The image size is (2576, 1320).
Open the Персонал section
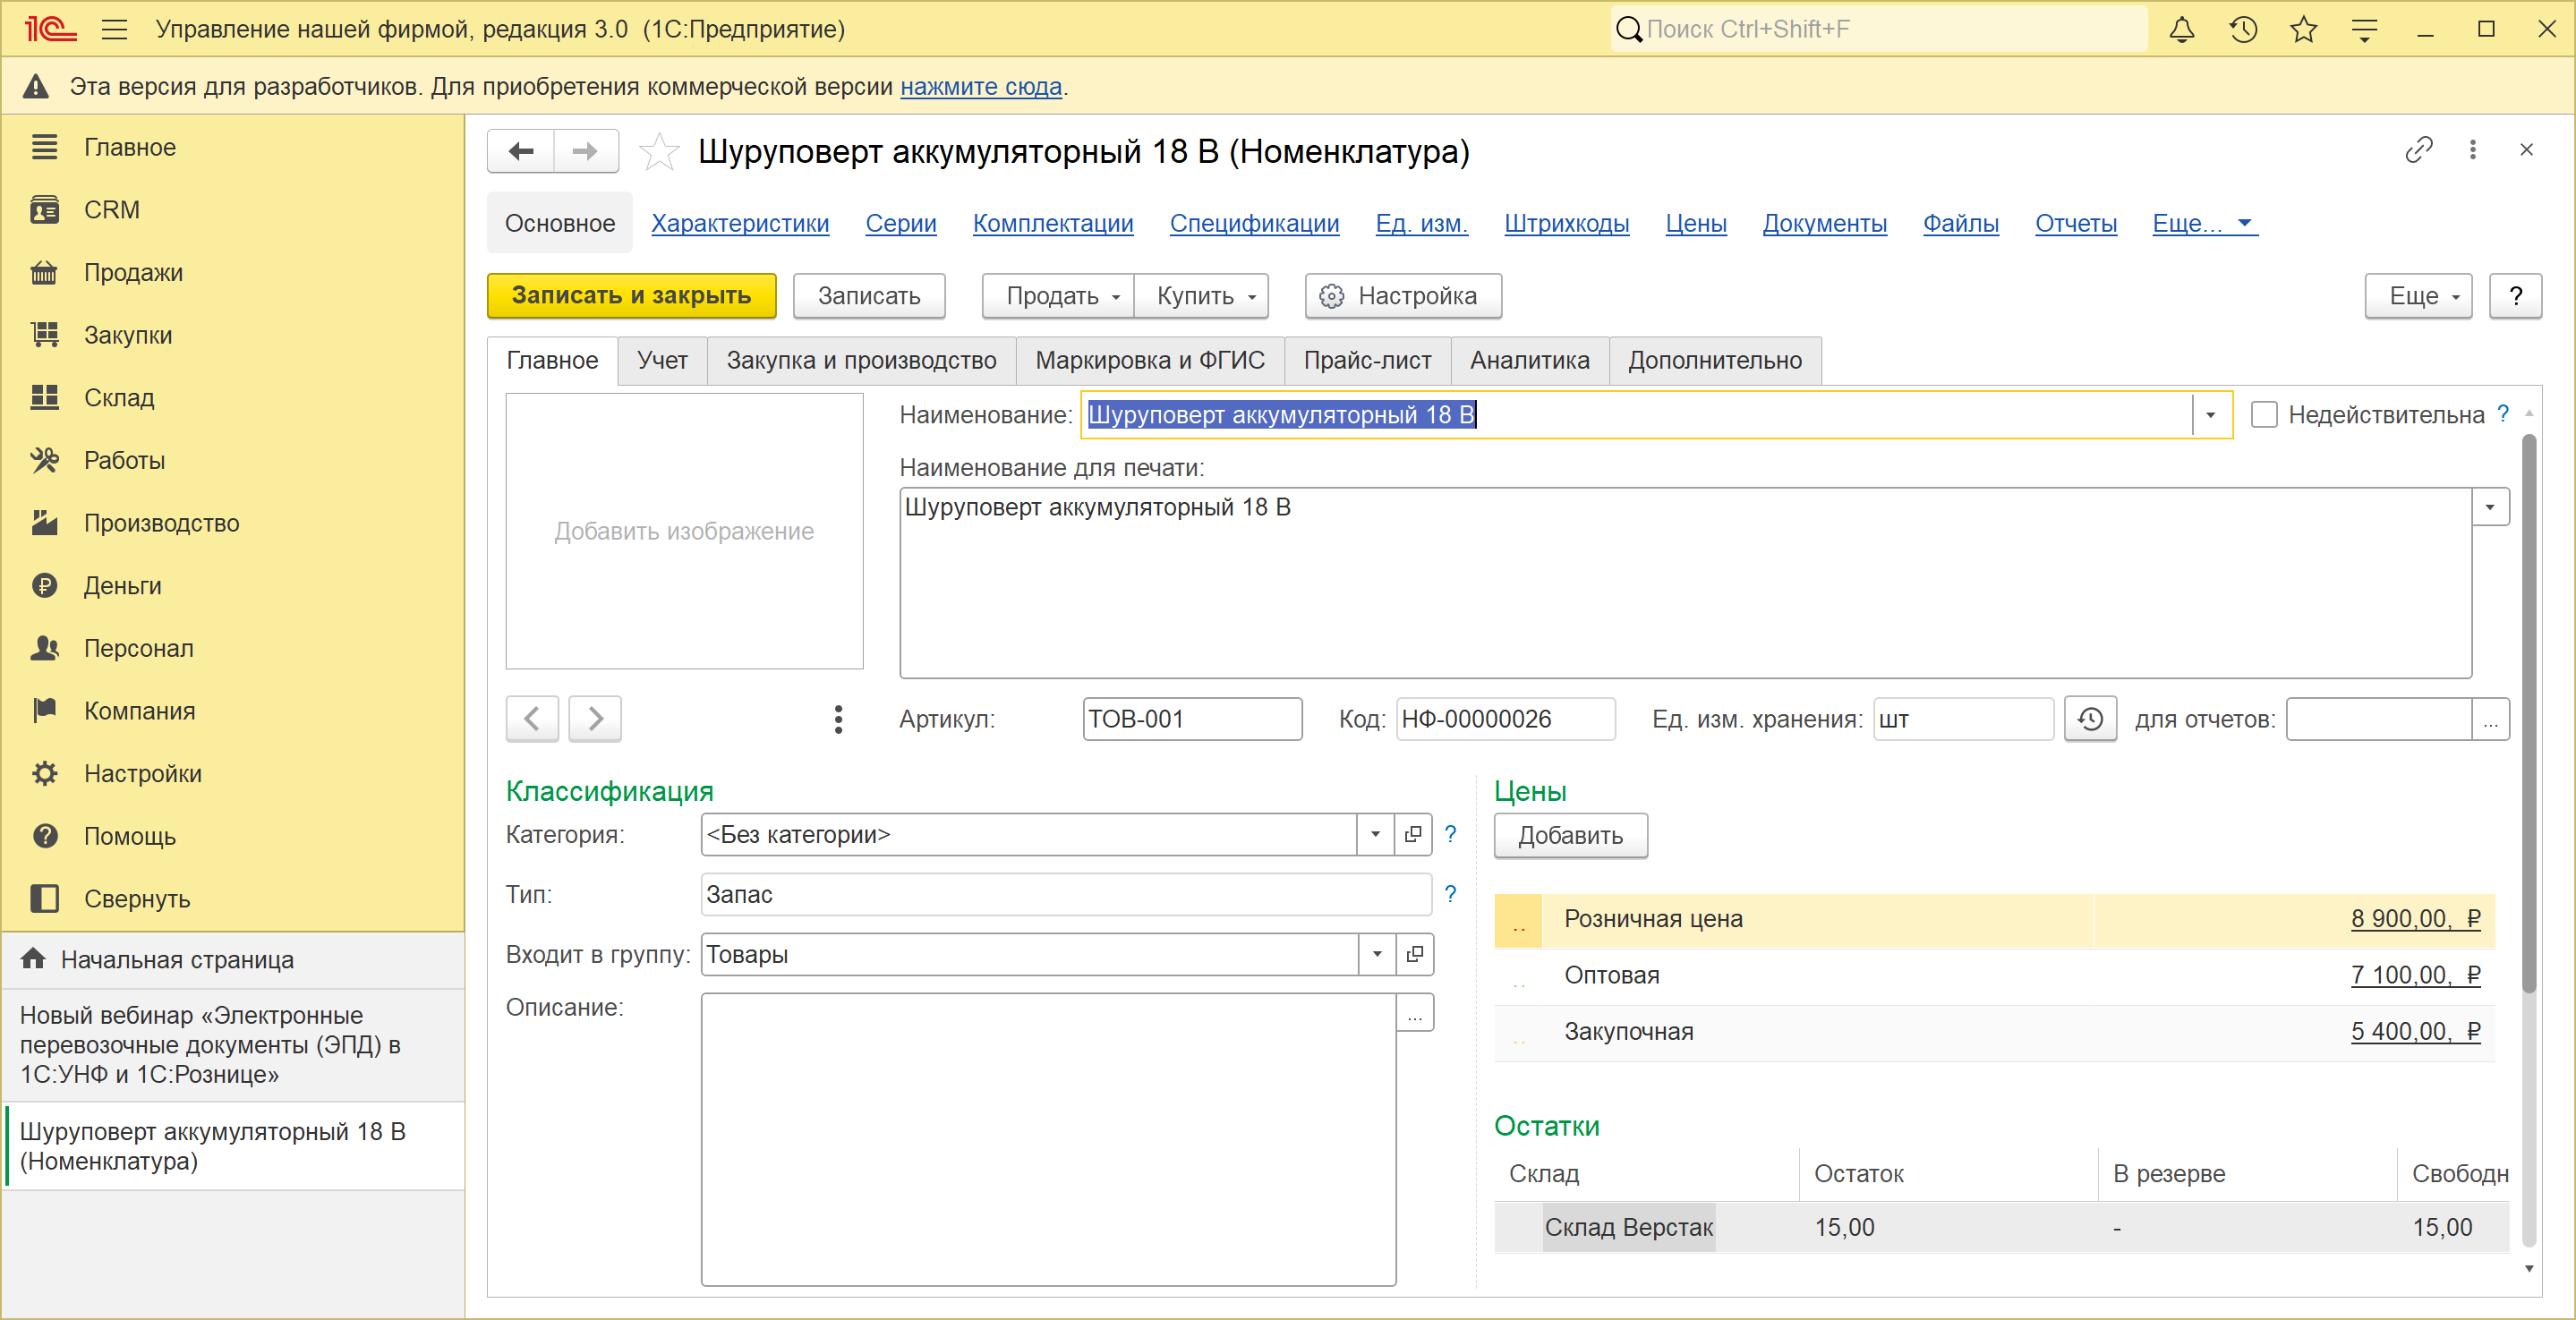[x=232, y=649]
